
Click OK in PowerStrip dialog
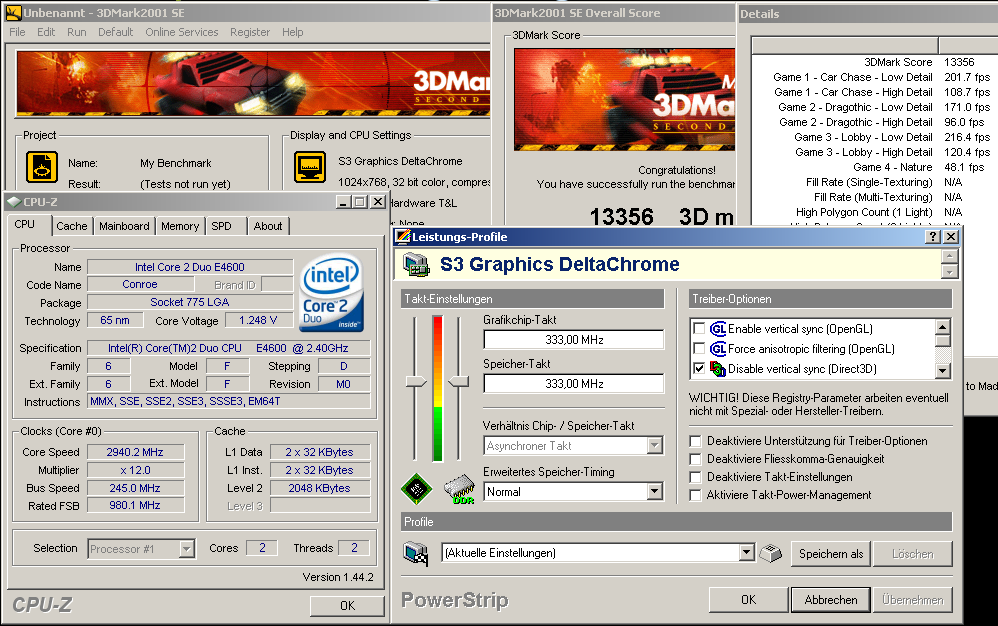748,599
